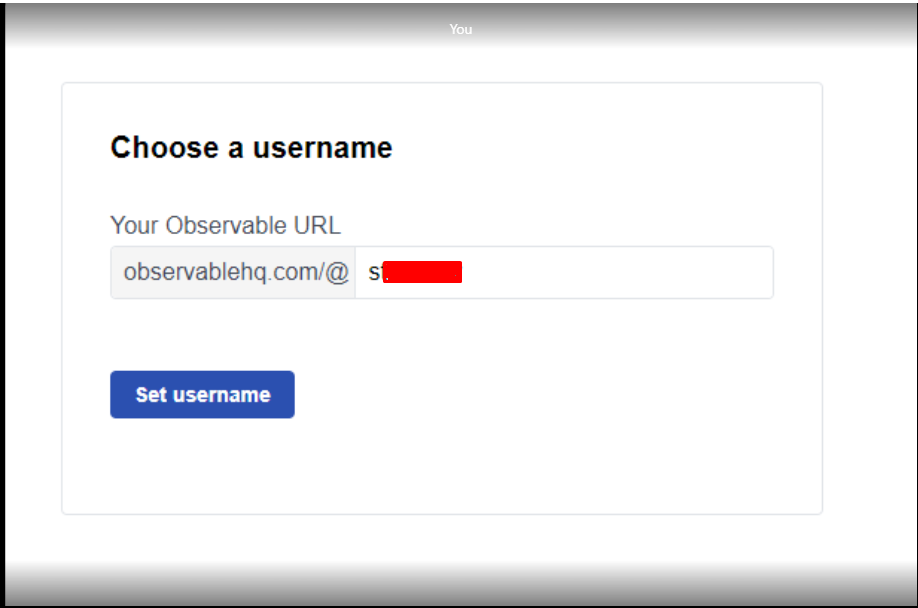This screenshot has height=608, width=918.
Task: Click the 'Choose a username' heading
Action: (251, 147)
